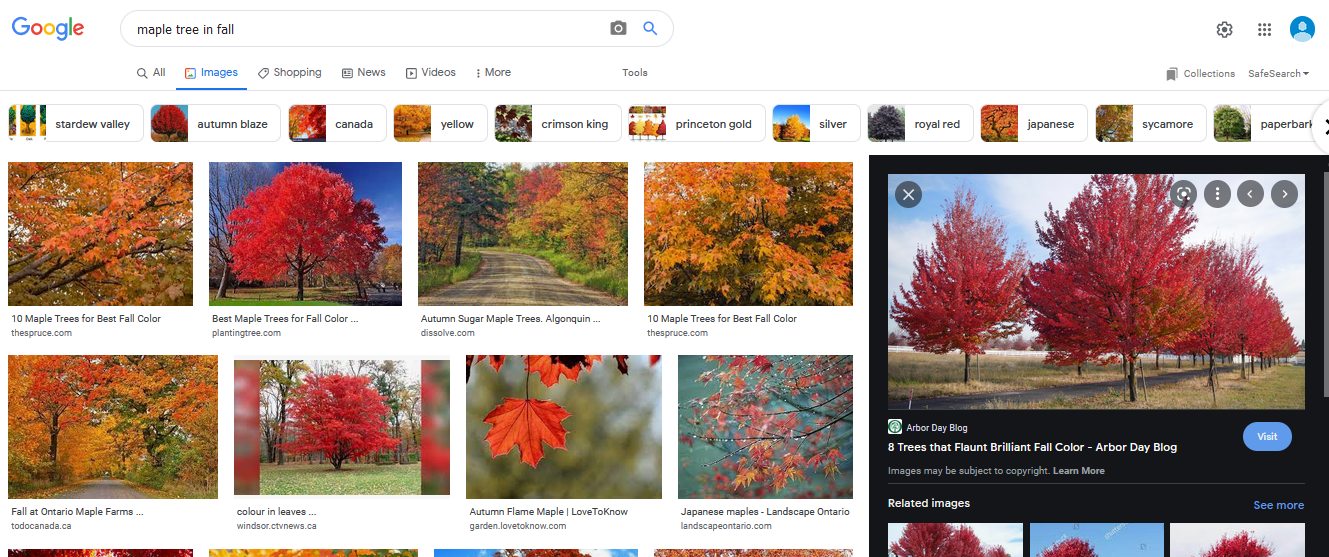Filter by the yellow chip
Screen dimensions: 1329x557
click(x=440, y=124)
